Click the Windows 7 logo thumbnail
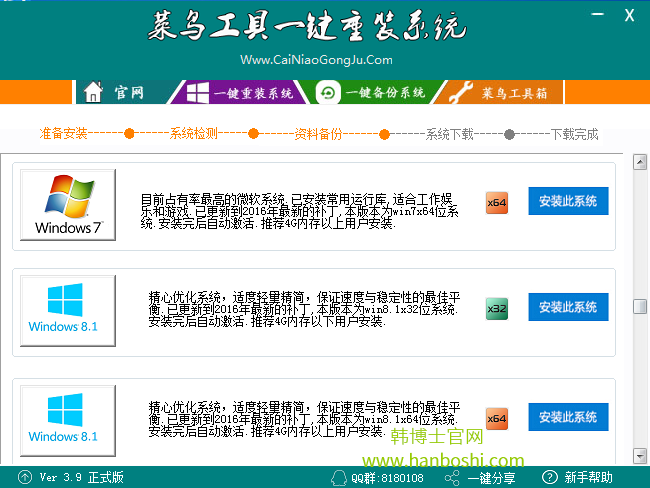Screen dimensions: 650x488 click(68, 205)
